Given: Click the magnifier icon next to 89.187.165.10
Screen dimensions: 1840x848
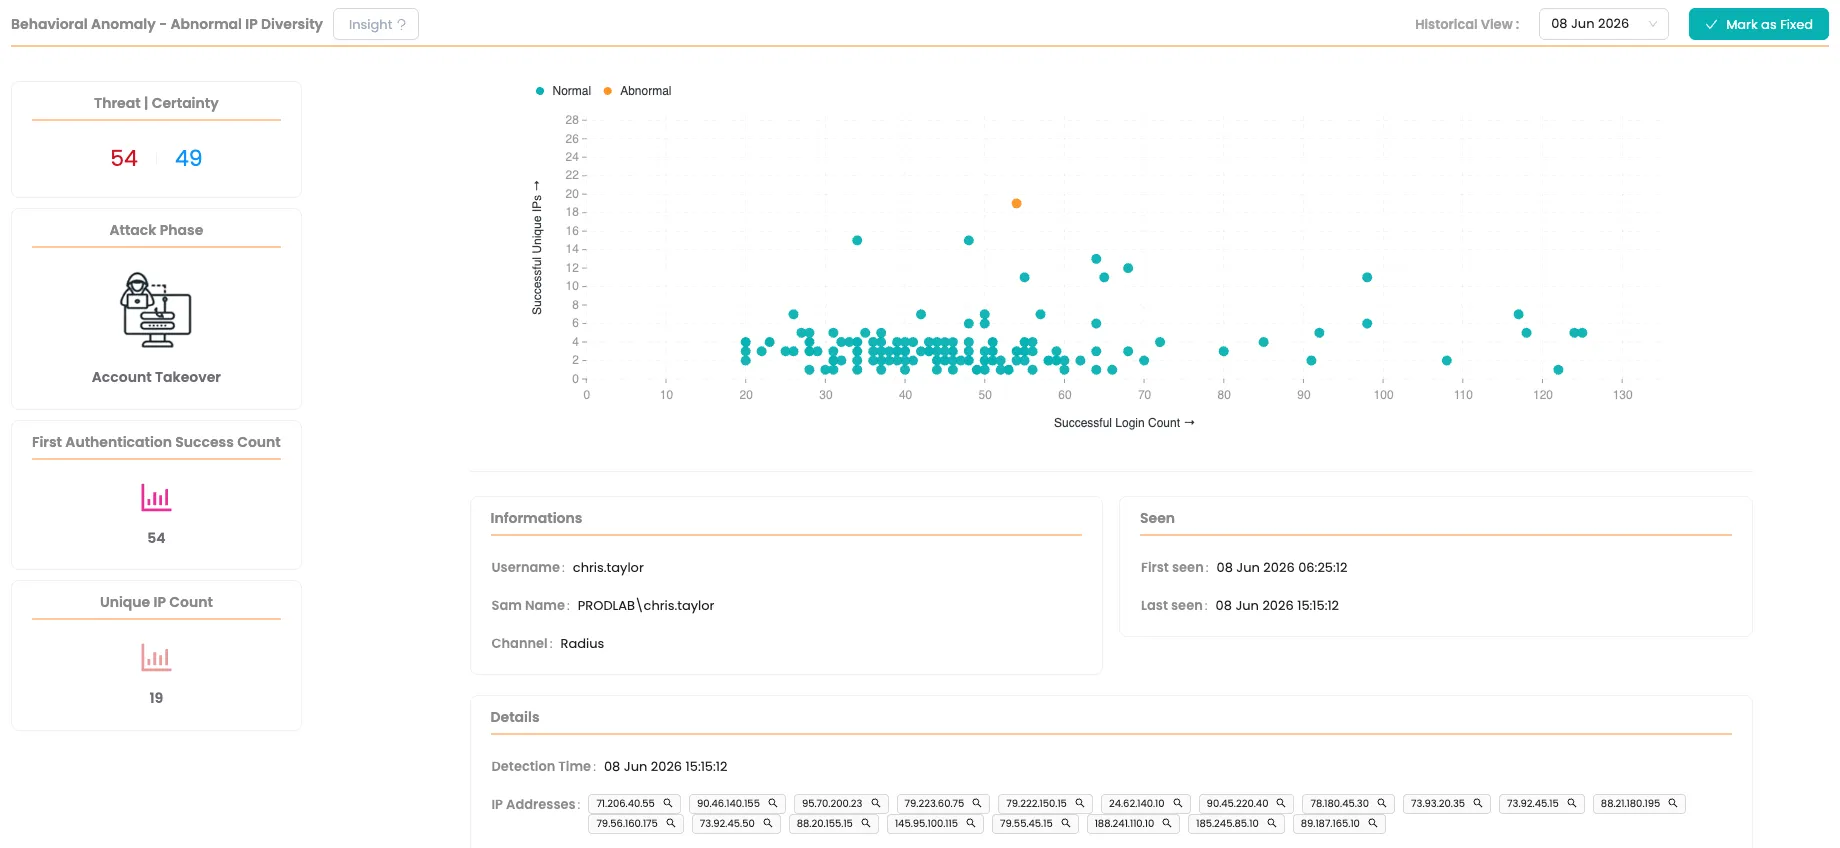Looking at the screenshot, I should [x=1373, y=823].
